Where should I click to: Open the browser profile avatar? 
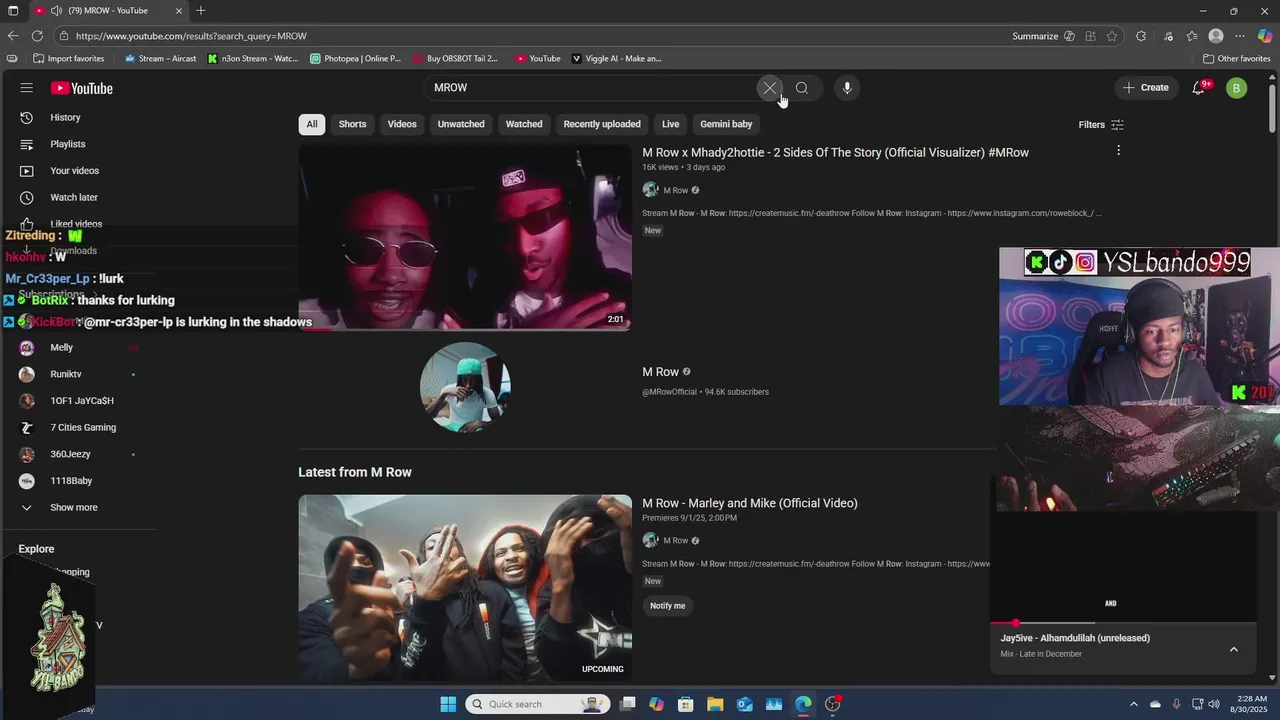coord(1216,36)
